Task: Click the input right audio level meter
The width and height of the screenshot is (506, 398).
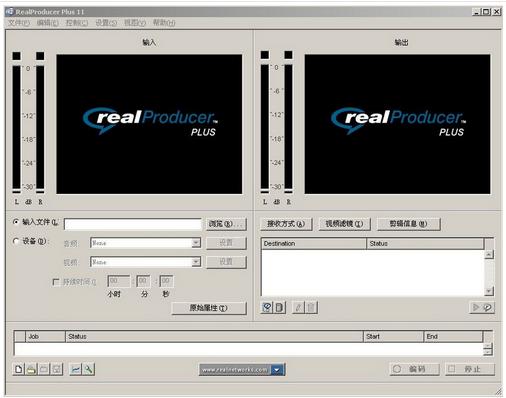Action: click(x=40, y=128)
